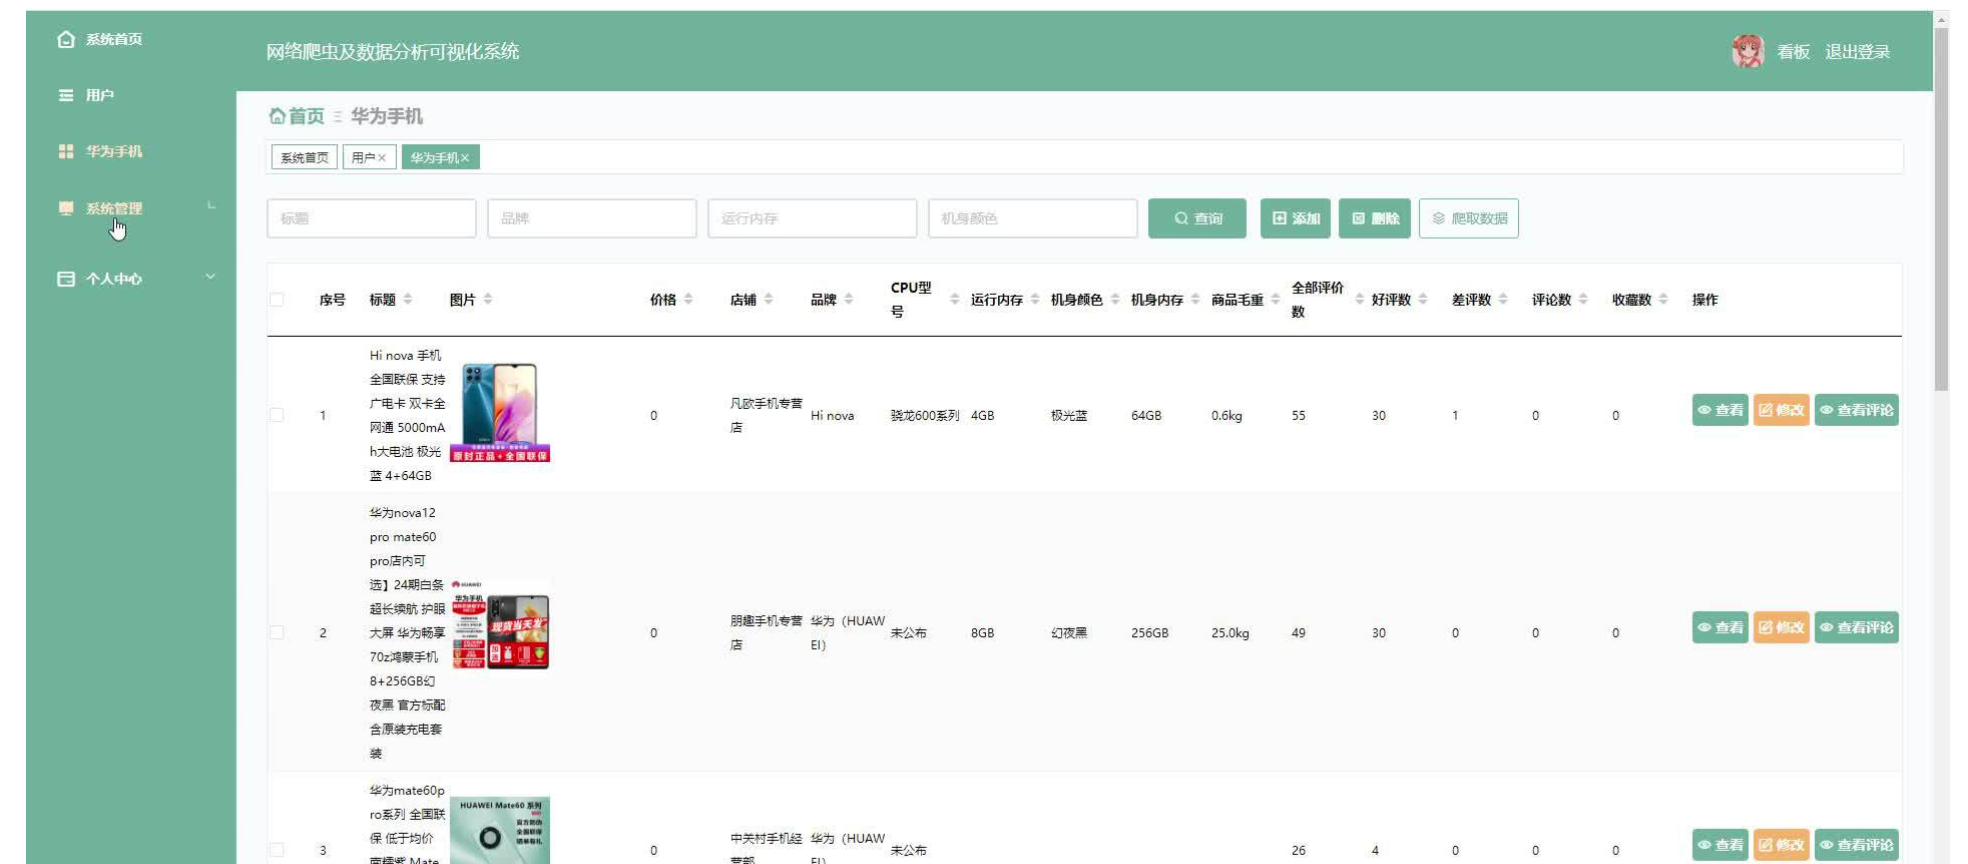Sort the table by 机身内存 column

[1195, 299]
